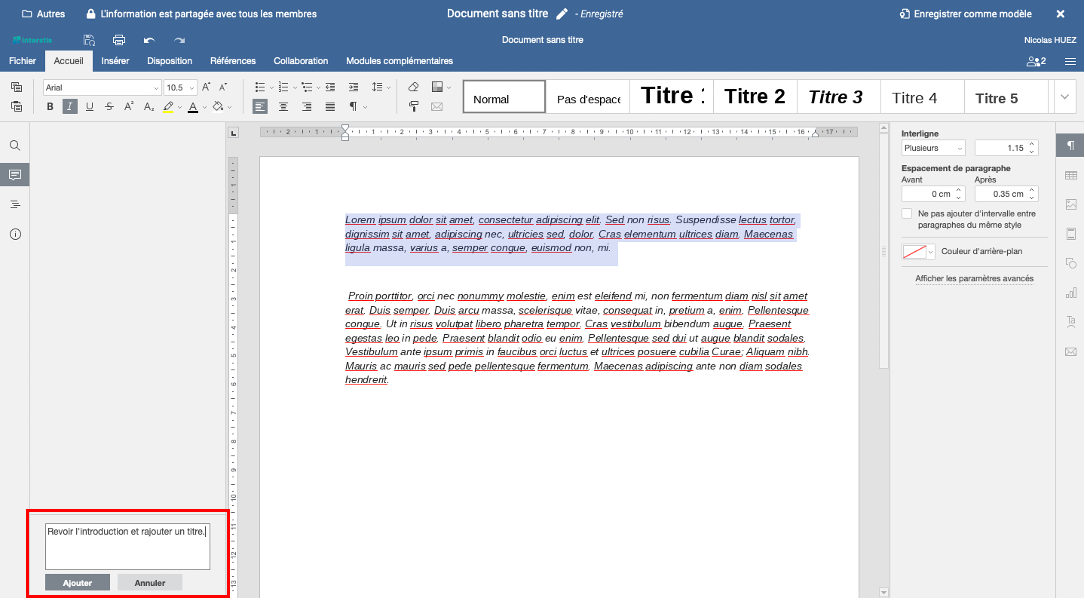Apply the Normal style

point(504,97)
